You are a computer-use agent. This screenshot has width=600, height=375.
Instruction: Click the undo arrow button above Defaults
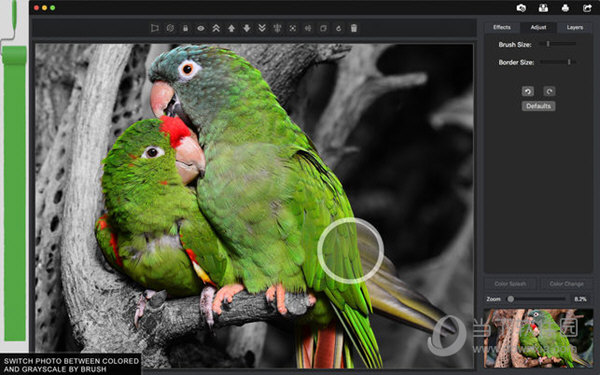click(x=528, y=91)
